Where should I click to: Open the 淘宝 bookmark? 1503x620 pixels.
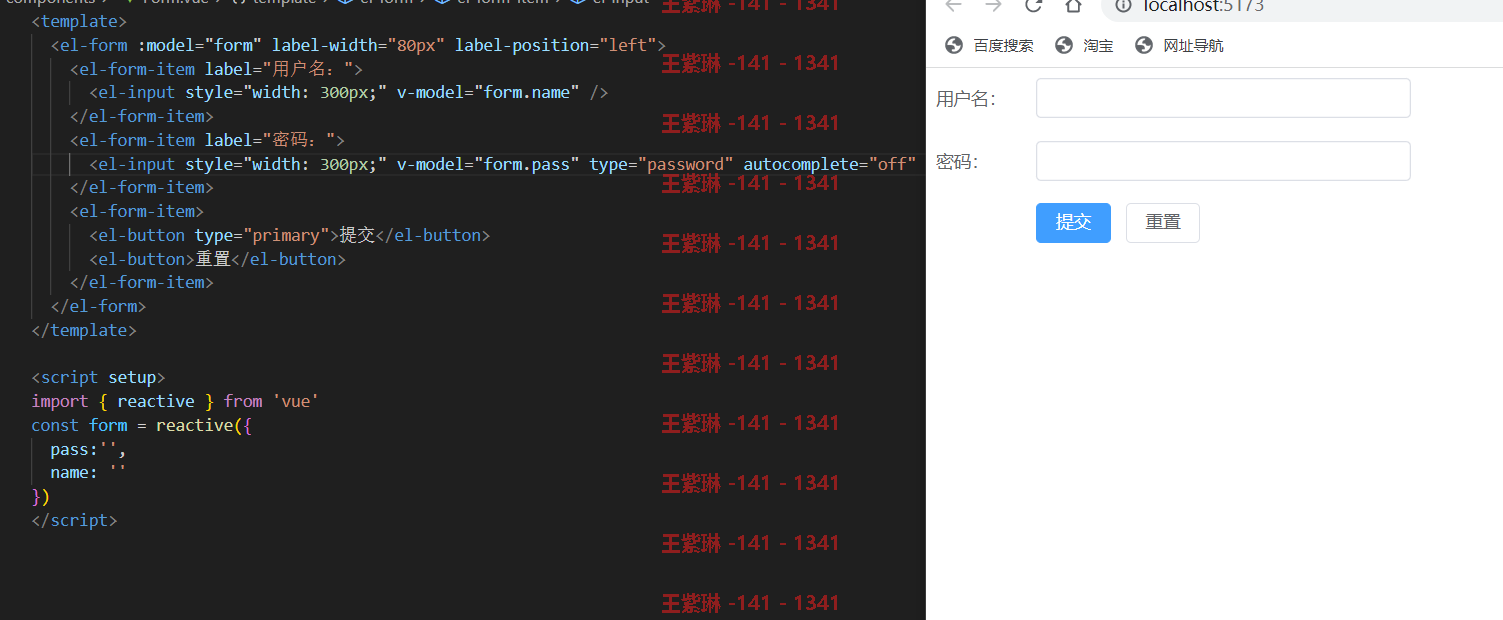pos(1085,45)
